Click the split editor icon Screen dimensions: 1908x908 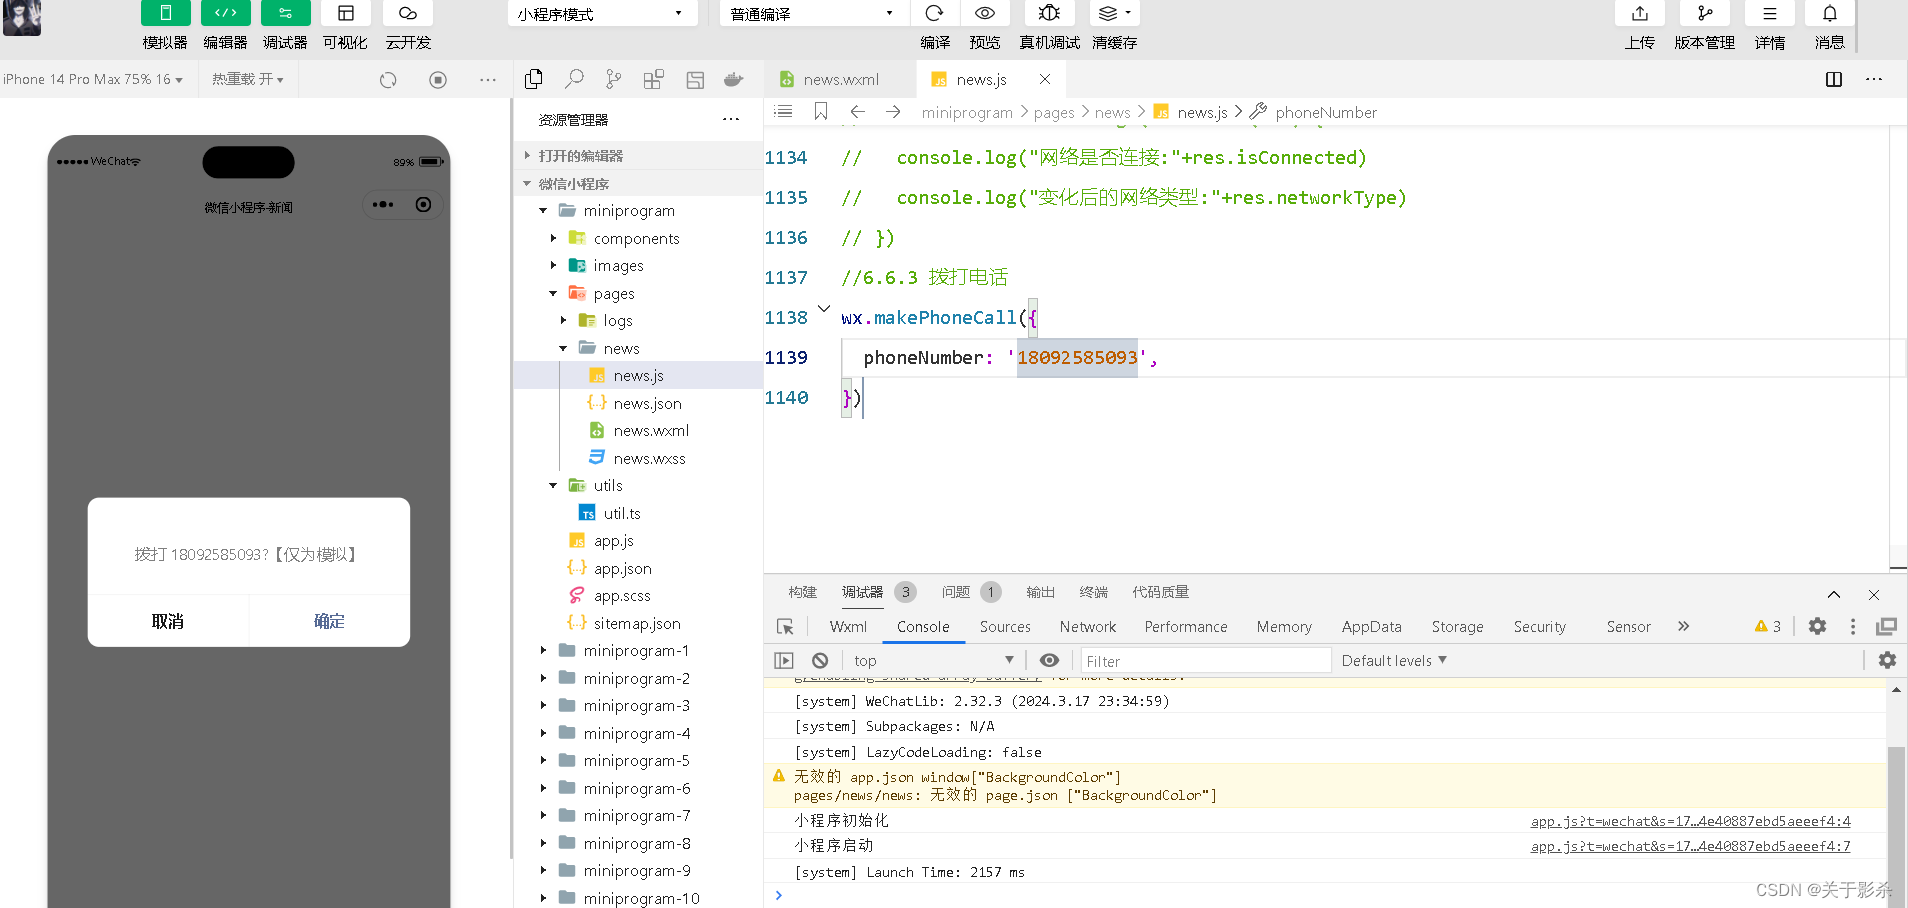pyautogui.click(x=1834, y=79)
